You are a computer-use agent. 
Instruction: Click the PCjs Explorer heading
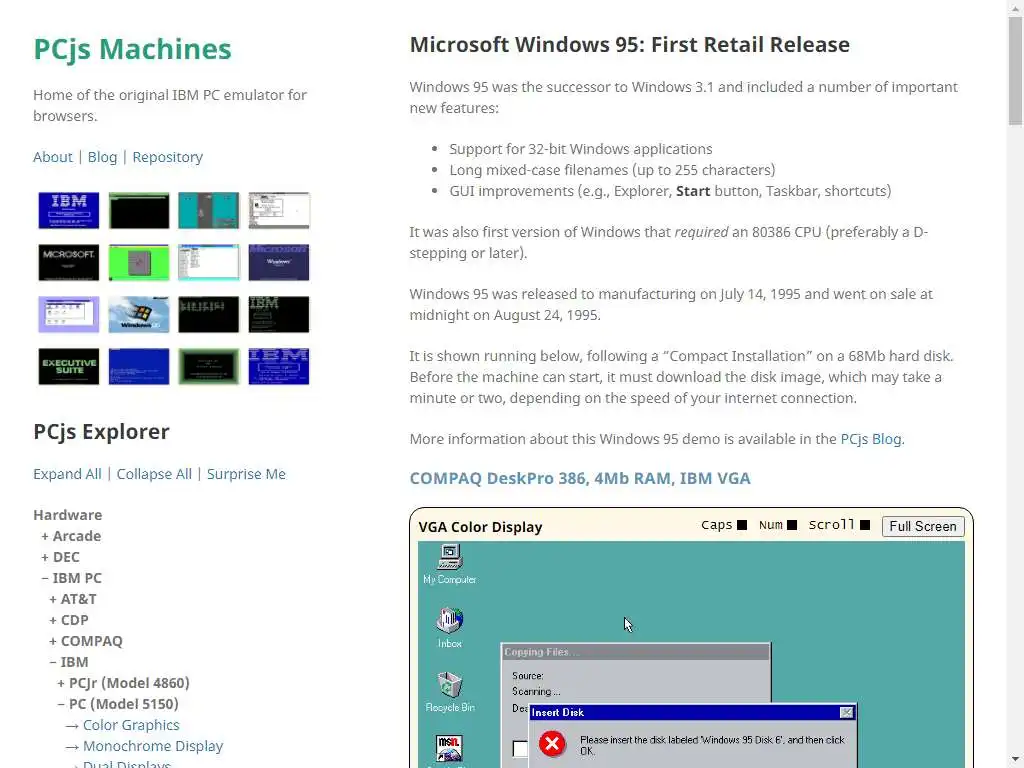[101, 432]
